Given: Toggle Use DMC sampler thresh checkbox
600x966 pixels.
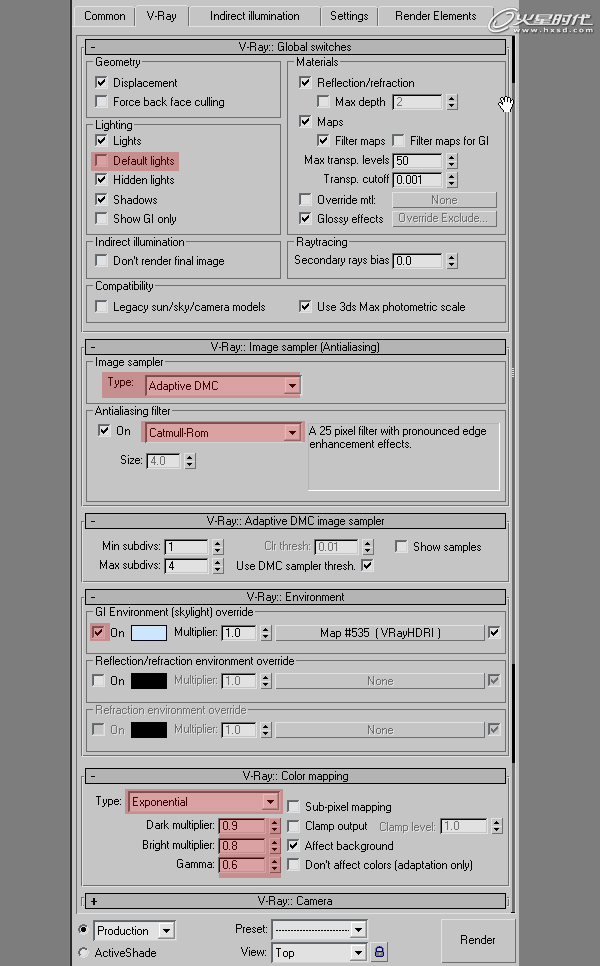Looking at the screenshot, I should click(367, 565).
